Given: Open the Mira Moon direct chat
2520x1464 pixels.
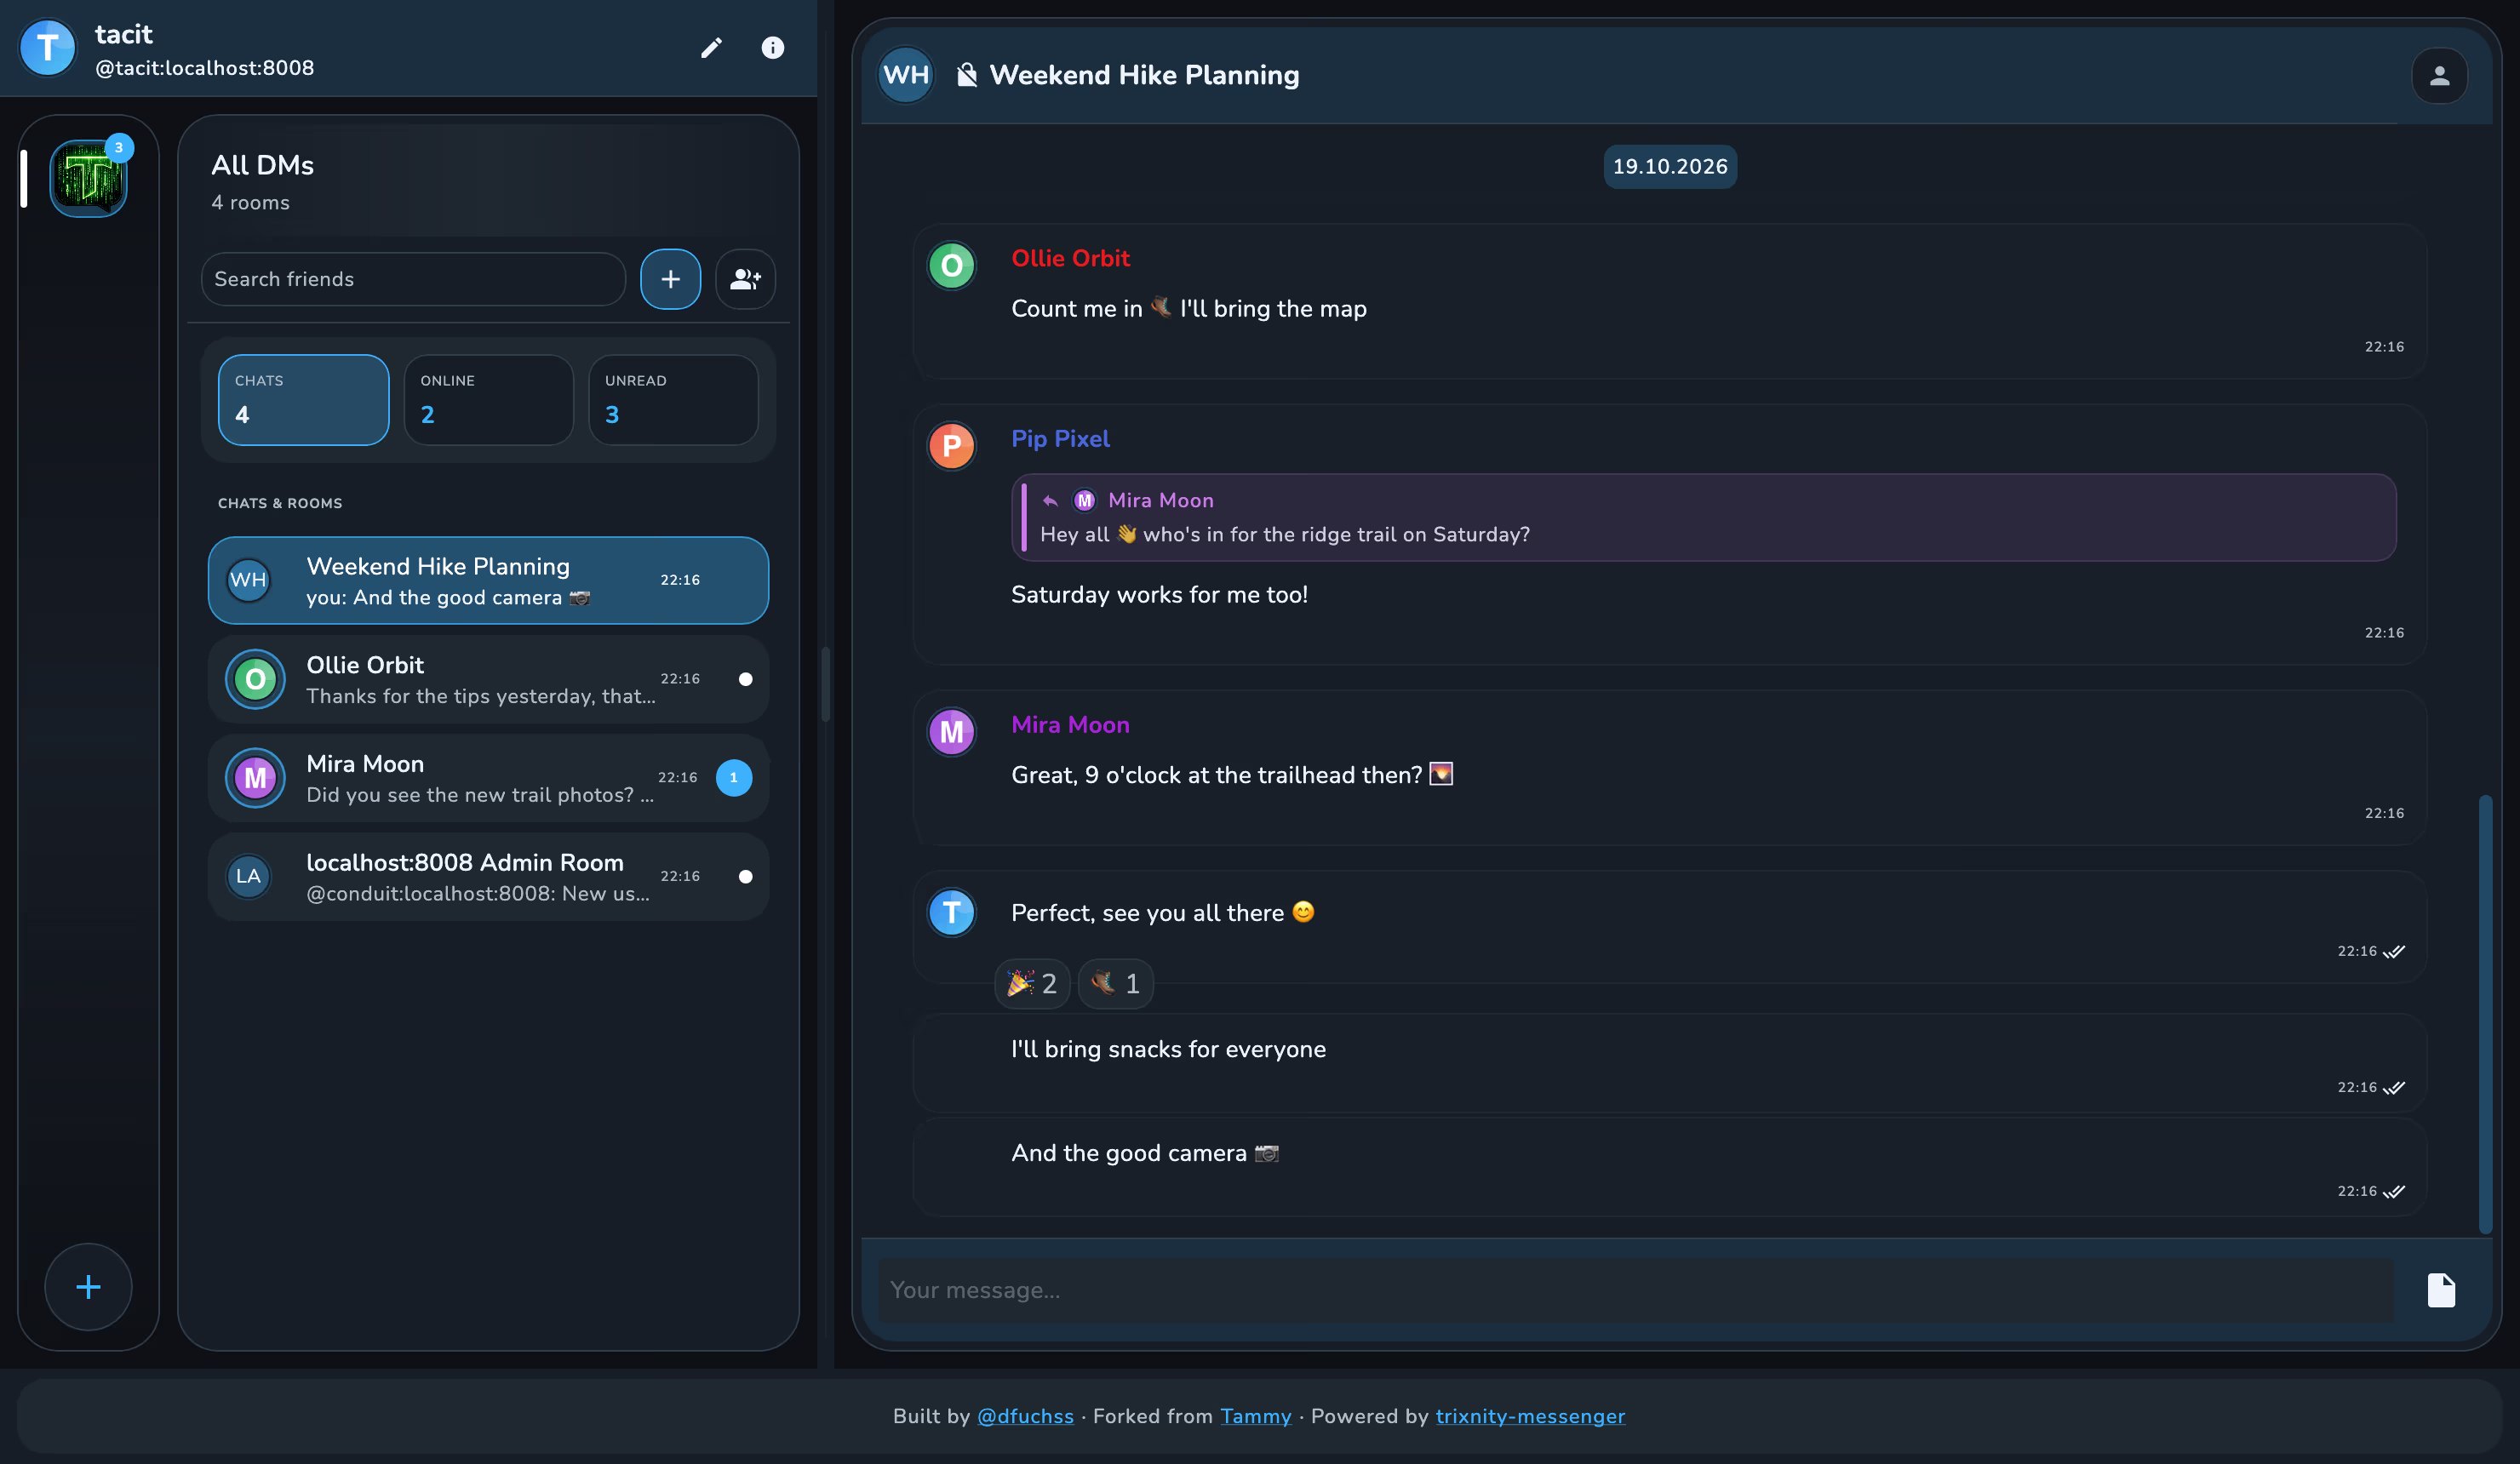Looking at the screenshot, I should click(x=488, y=778).
